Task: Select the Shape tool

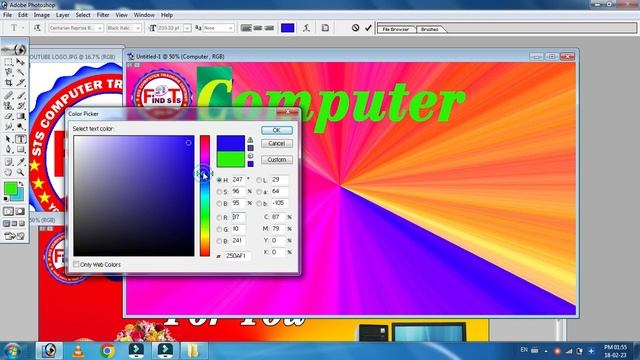Action: (x=20, y=149)
